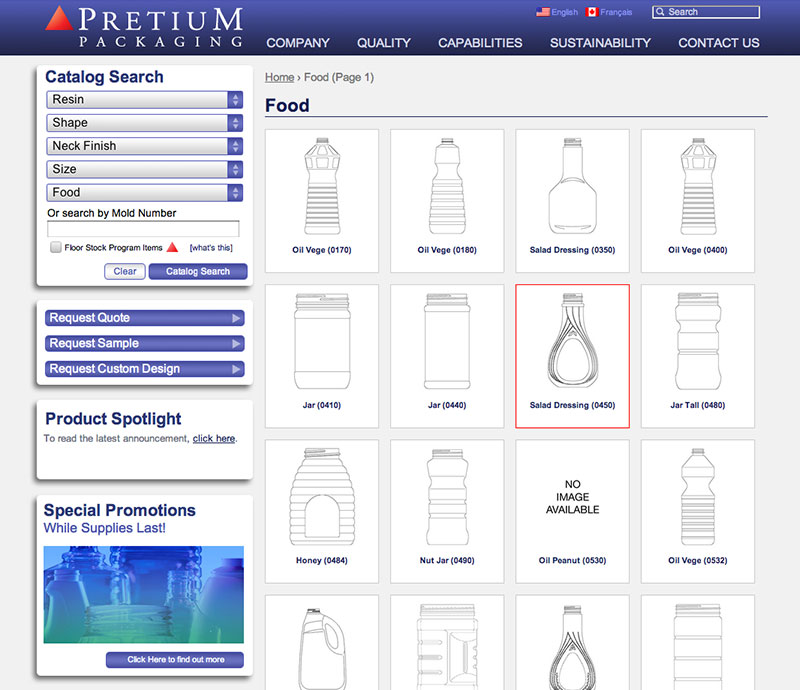800x690 pixels.
Task: Open the Jar Tall (0480) image
Action: (698, 341)
